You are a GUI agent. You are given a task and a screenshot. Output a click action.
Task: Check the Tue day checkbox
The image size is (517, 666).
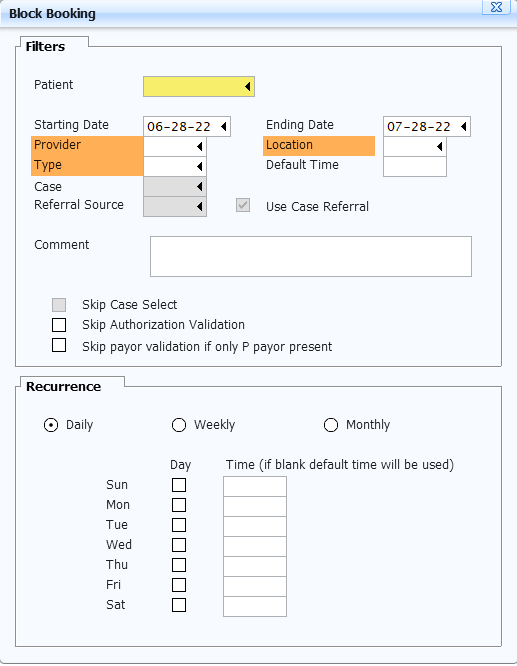tap(179, 525)
